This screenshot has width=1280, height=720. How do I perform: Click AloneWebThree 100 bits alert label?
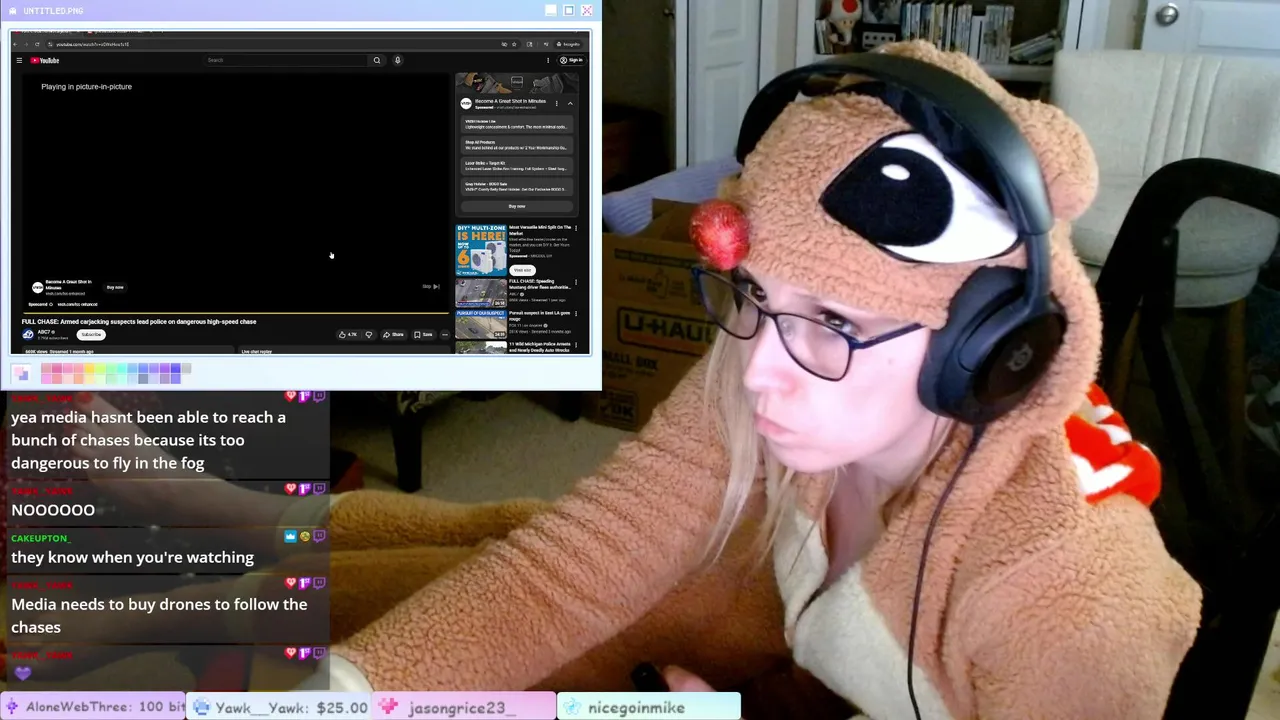[93, 707]
